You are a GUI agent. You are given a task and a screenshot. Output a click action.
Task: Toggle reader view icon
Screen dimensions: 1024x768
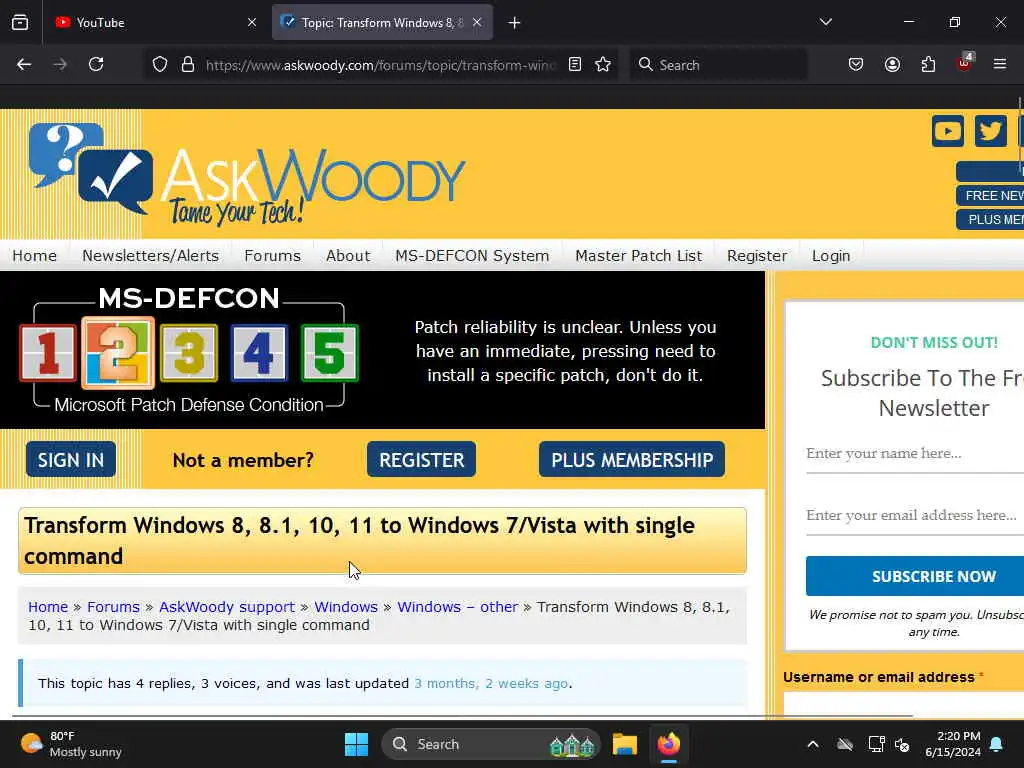pos(575,64)
